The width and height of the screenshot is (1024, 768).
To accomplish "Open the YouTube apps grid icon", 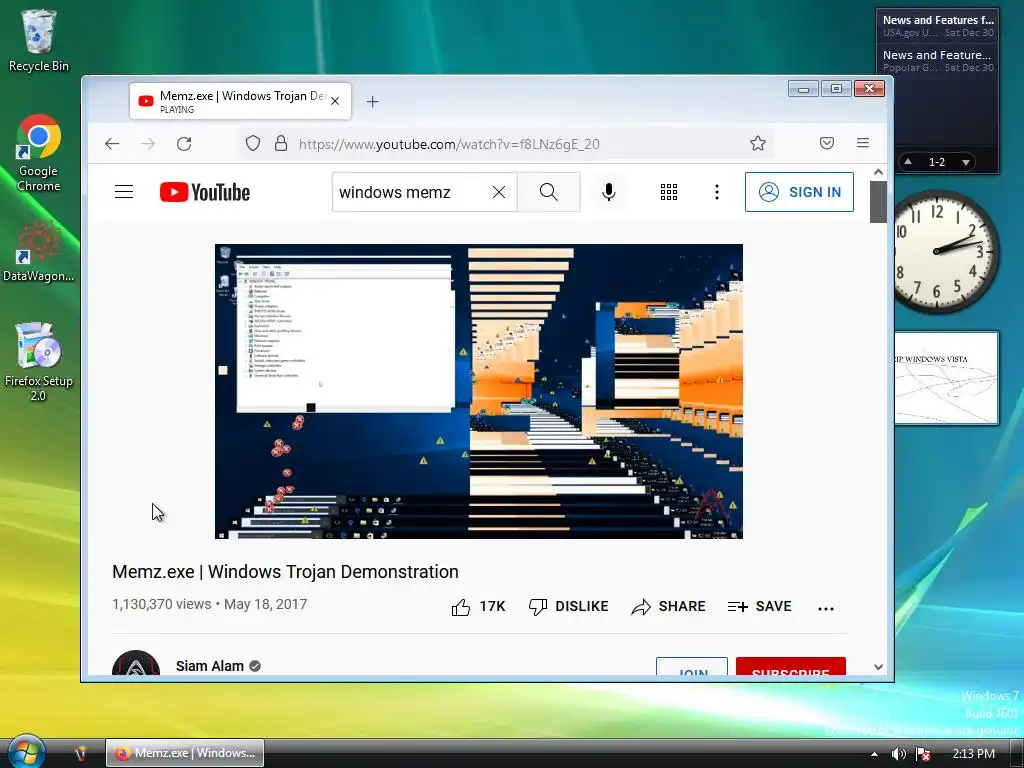I will (669, 192).
